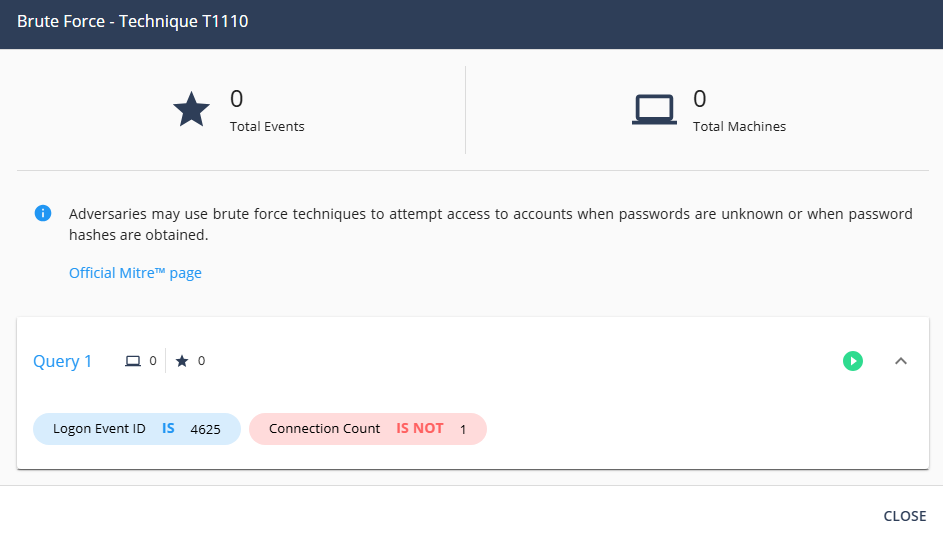
Task: Click the blue info icon beside the description
Action: coord(43,213)
